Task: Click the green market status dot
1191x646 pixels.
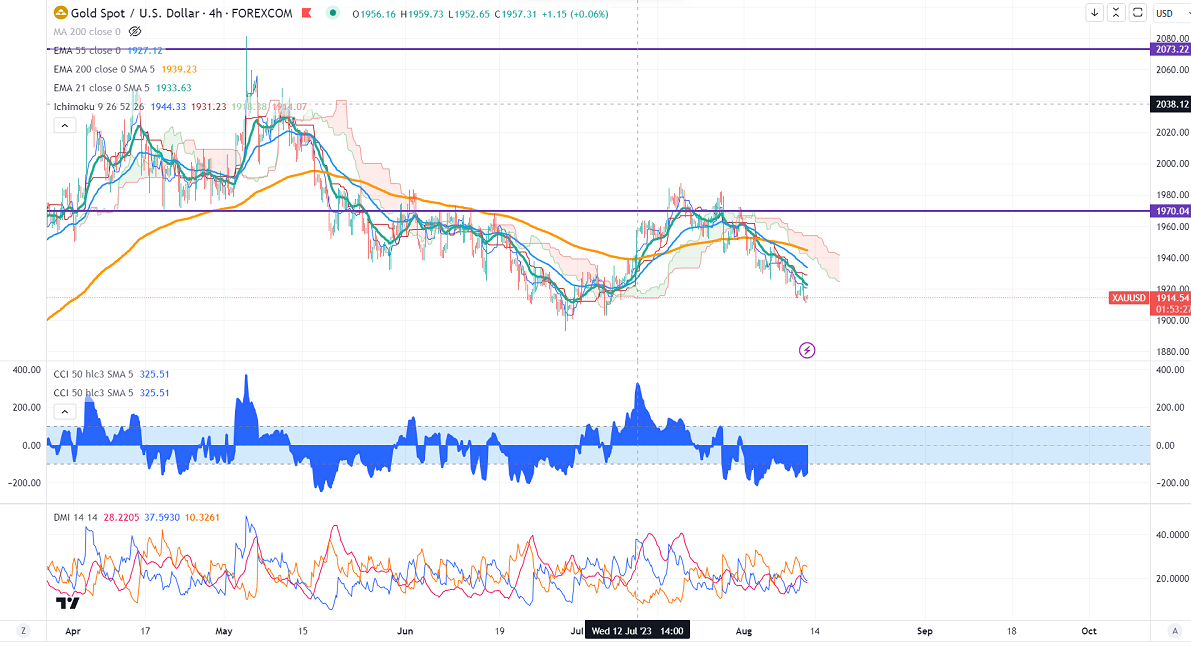Action: [x=356, y=13]
